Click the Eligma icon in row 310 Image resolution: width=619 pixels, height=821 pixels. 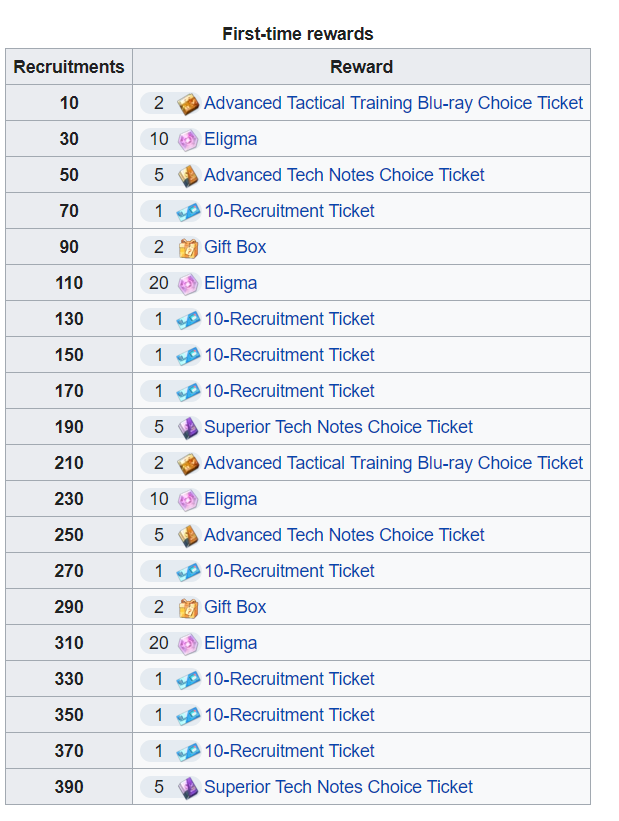(188, 644)
